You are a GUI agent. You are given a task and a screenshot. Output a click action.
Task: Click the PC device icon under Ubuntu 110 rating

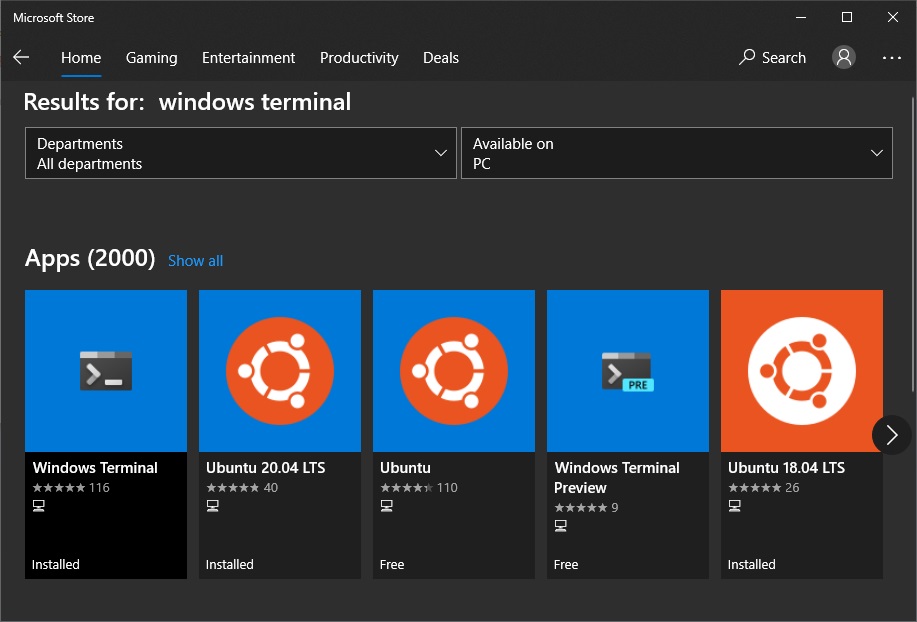tap(387, 506)
